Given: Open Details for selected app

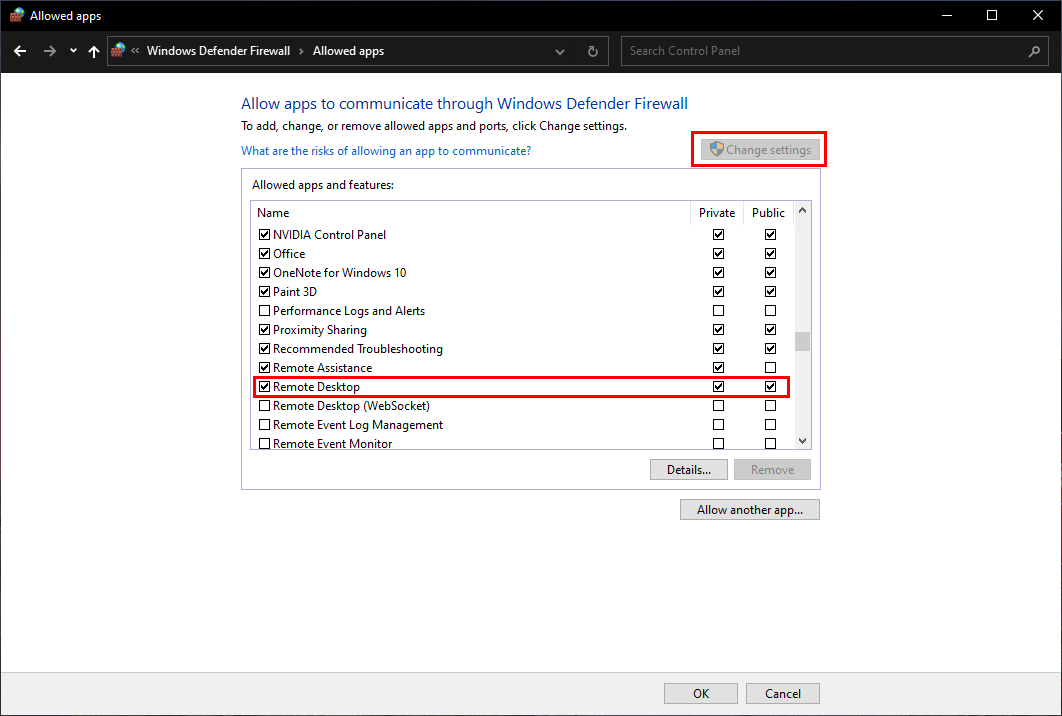Looking at the screenshot, I should click(x=689, y=469).
